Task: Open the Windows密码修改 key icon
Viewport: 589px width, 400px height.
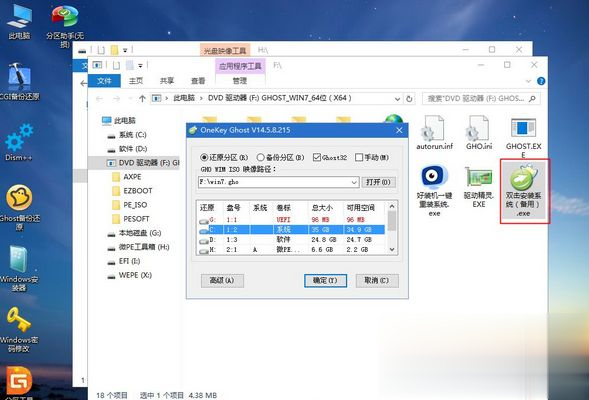Action: pos(19,329)
